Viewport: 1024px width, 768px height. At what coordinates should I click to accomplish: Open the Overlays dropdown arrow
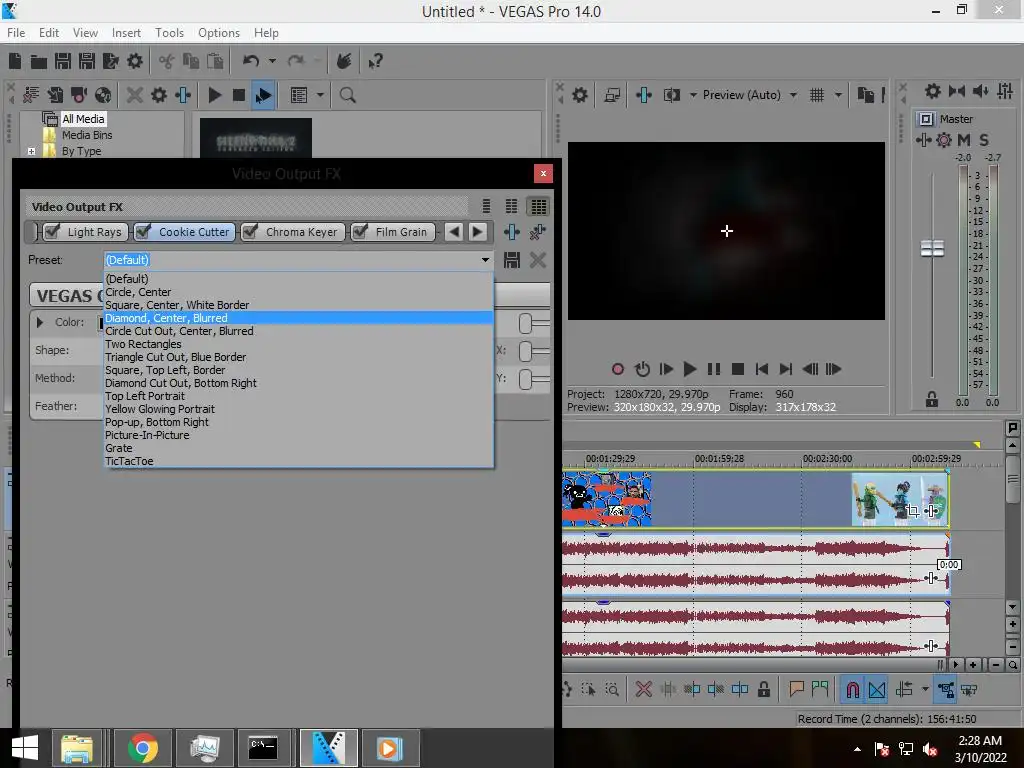pos(839,95)
